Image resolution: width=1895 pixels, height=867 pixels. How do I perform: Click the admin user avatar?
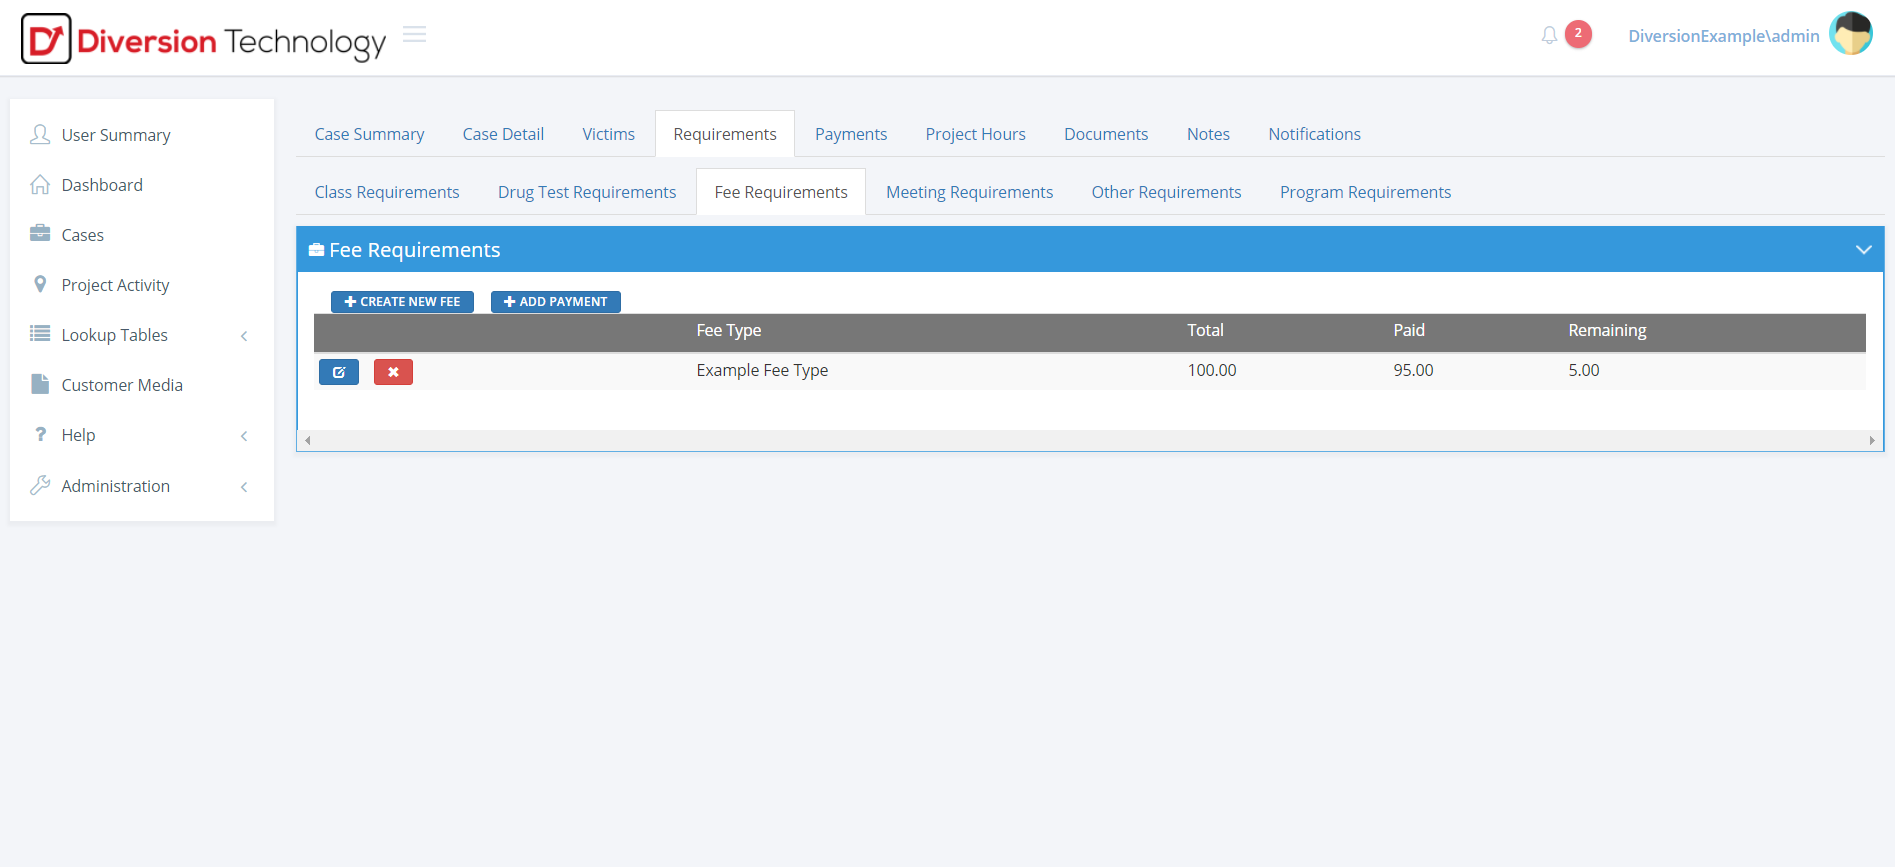tap(1850, 35)
